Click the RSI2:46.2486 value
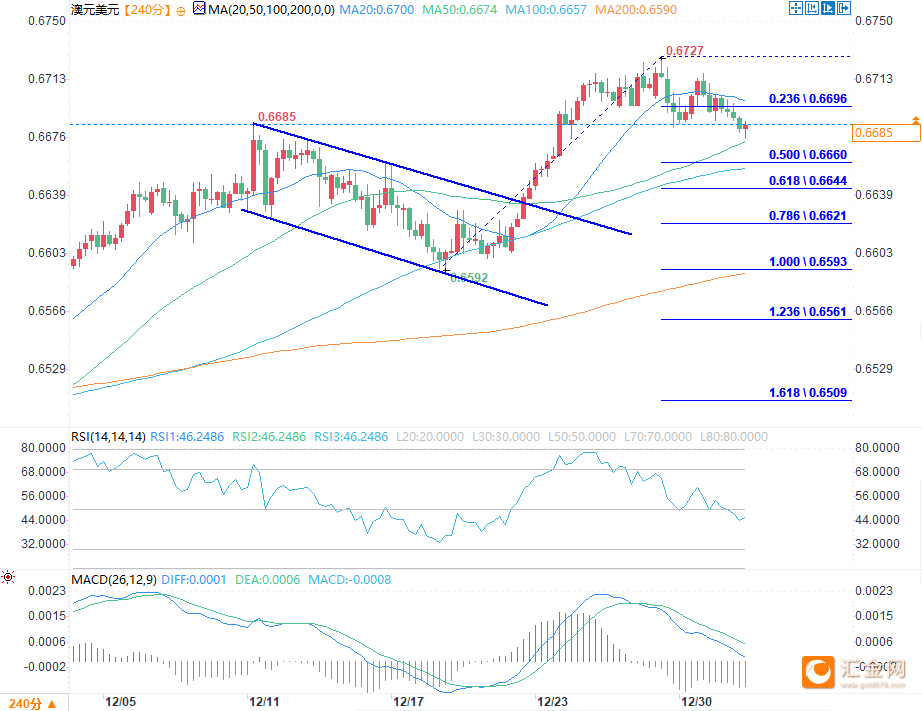Image resolution: width=922 pixels, height=711 pixels. pos(269,437)
